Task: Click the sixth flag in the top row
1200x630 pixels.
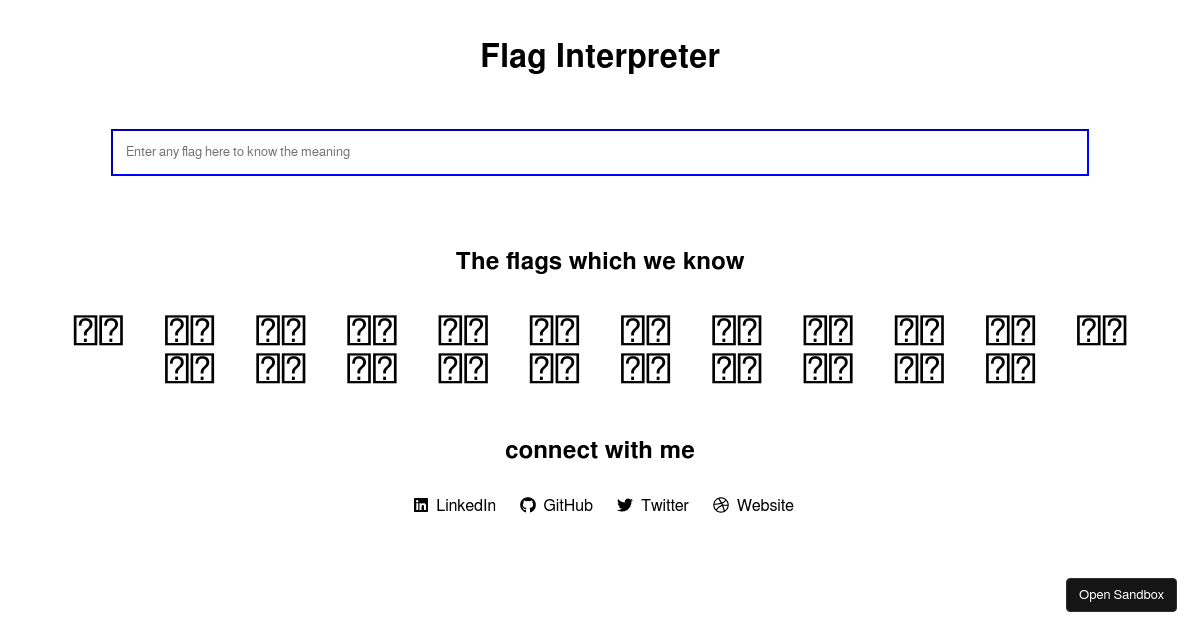Action: (x=554, y=330)
